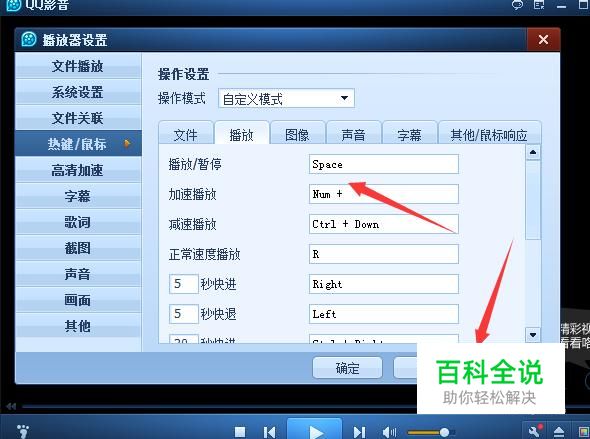Select 歌词 in the sidebar
The width and height of the screenshot is (590, 439).
pos(78,222)
